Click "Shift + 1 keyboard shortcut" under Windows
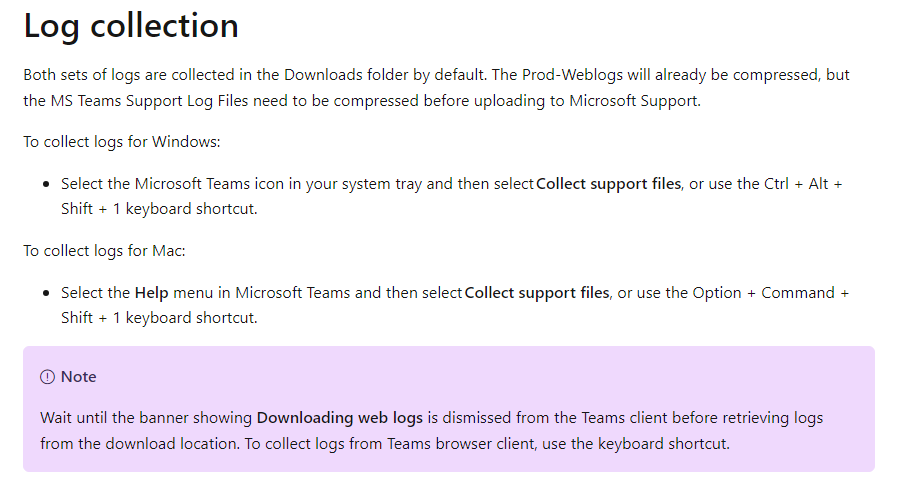 158,209
